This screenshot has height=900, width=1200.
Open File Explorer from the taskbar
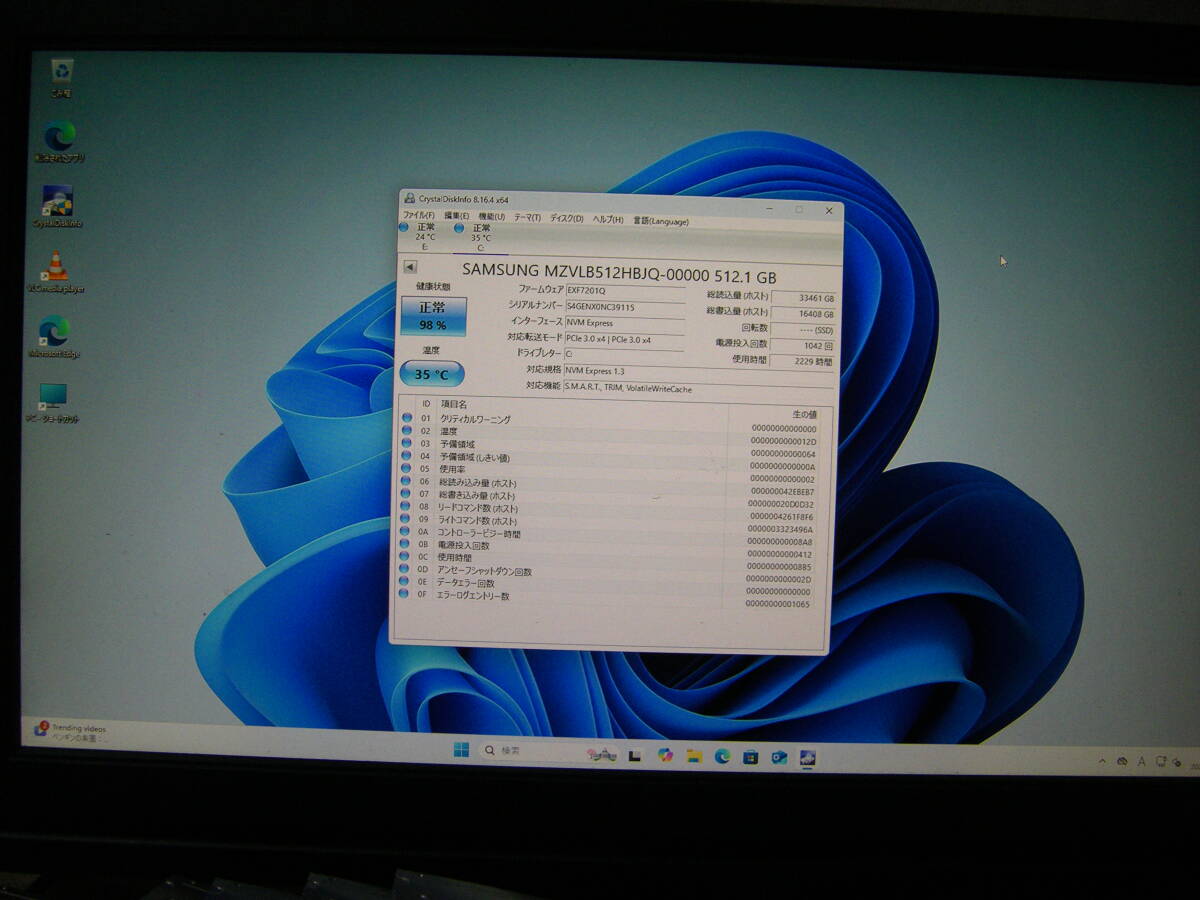click(693, 756)
